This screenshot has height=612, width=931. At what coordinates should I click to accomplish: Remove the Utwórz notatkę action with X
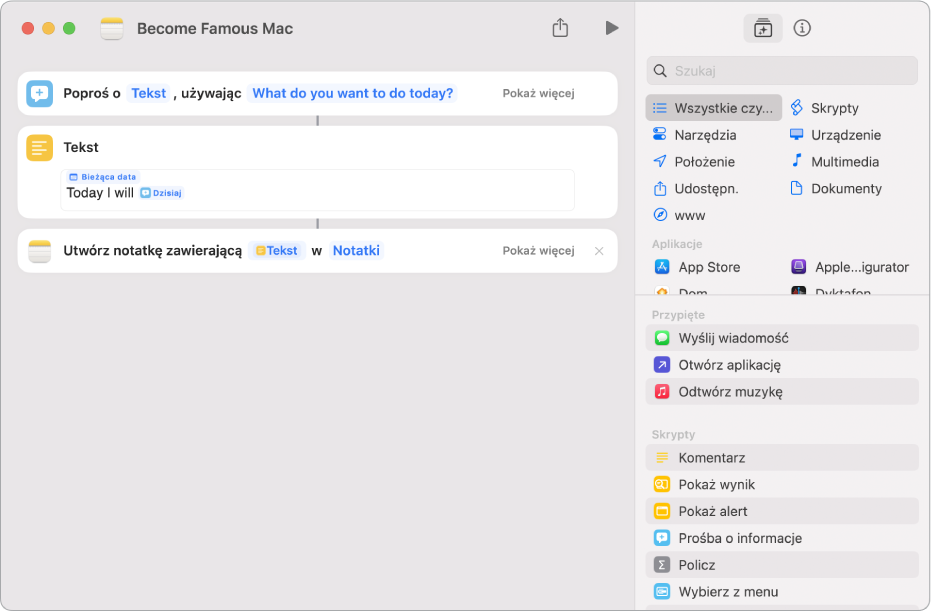click(599, 251)
